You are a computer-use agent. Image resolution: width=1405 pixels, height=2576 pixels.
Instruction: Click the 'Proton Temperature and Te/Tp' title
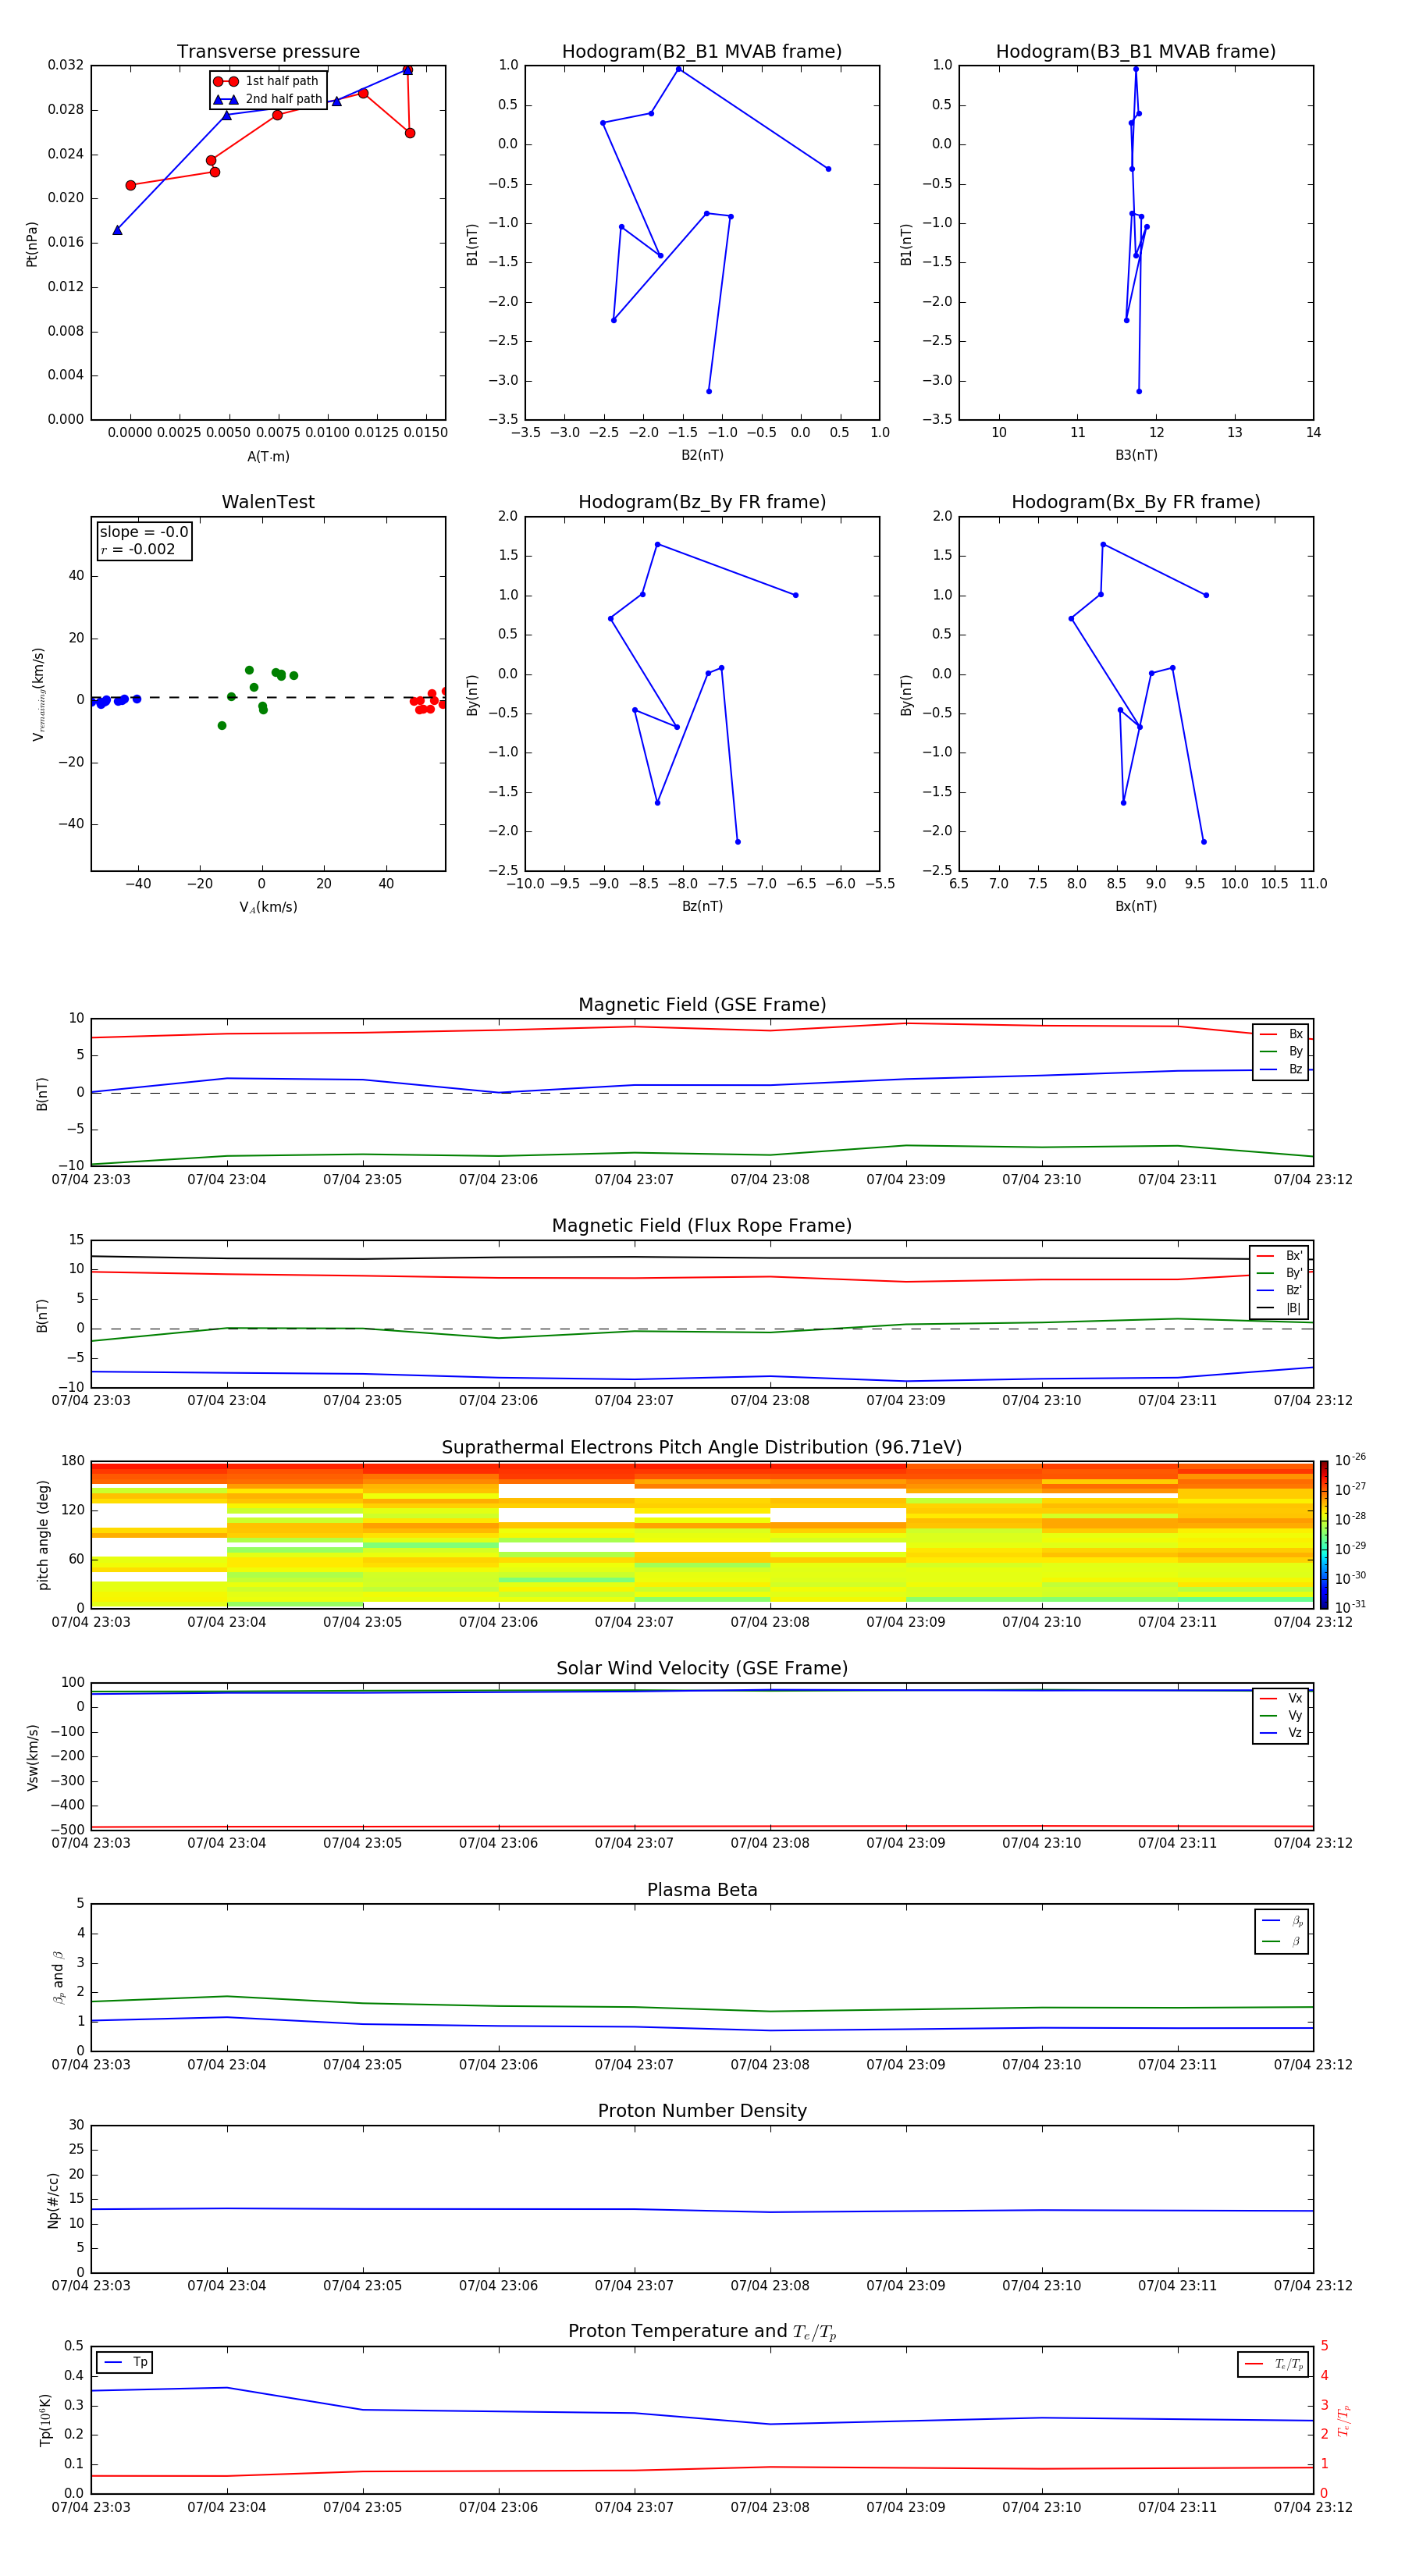702,2332
